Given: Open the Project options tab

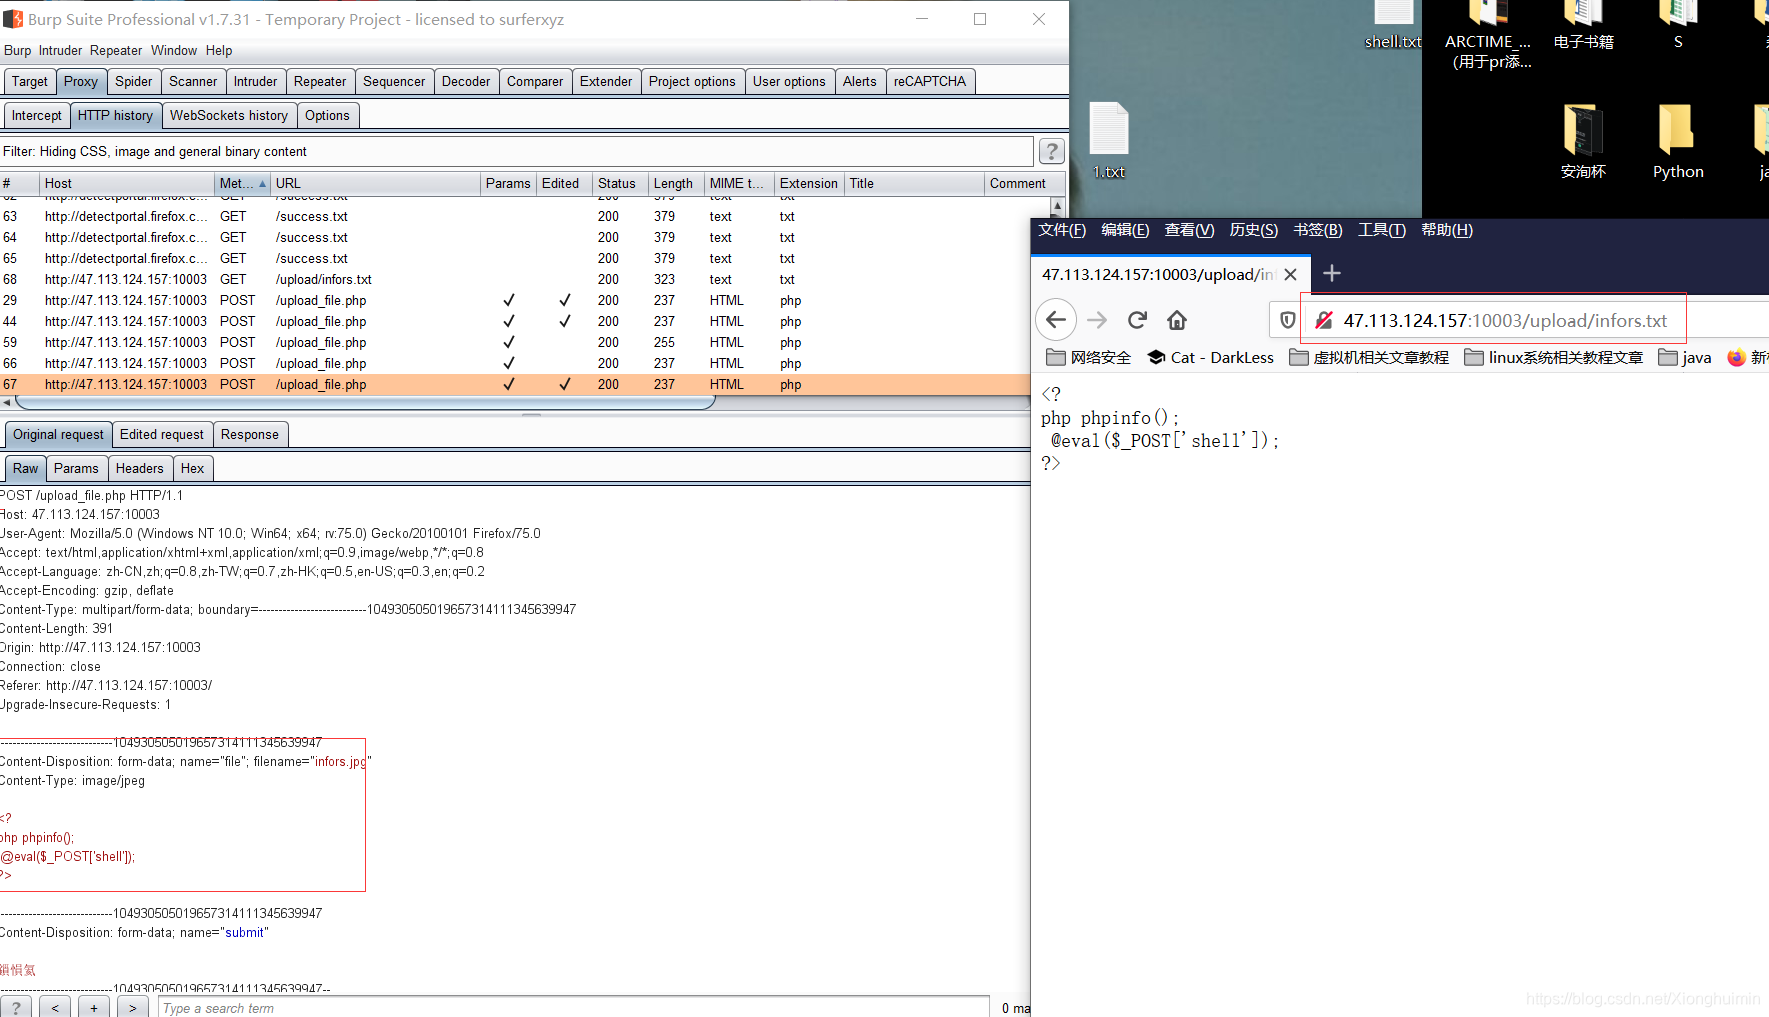Looking at the screenshot, I should click(x=691, y=81).
